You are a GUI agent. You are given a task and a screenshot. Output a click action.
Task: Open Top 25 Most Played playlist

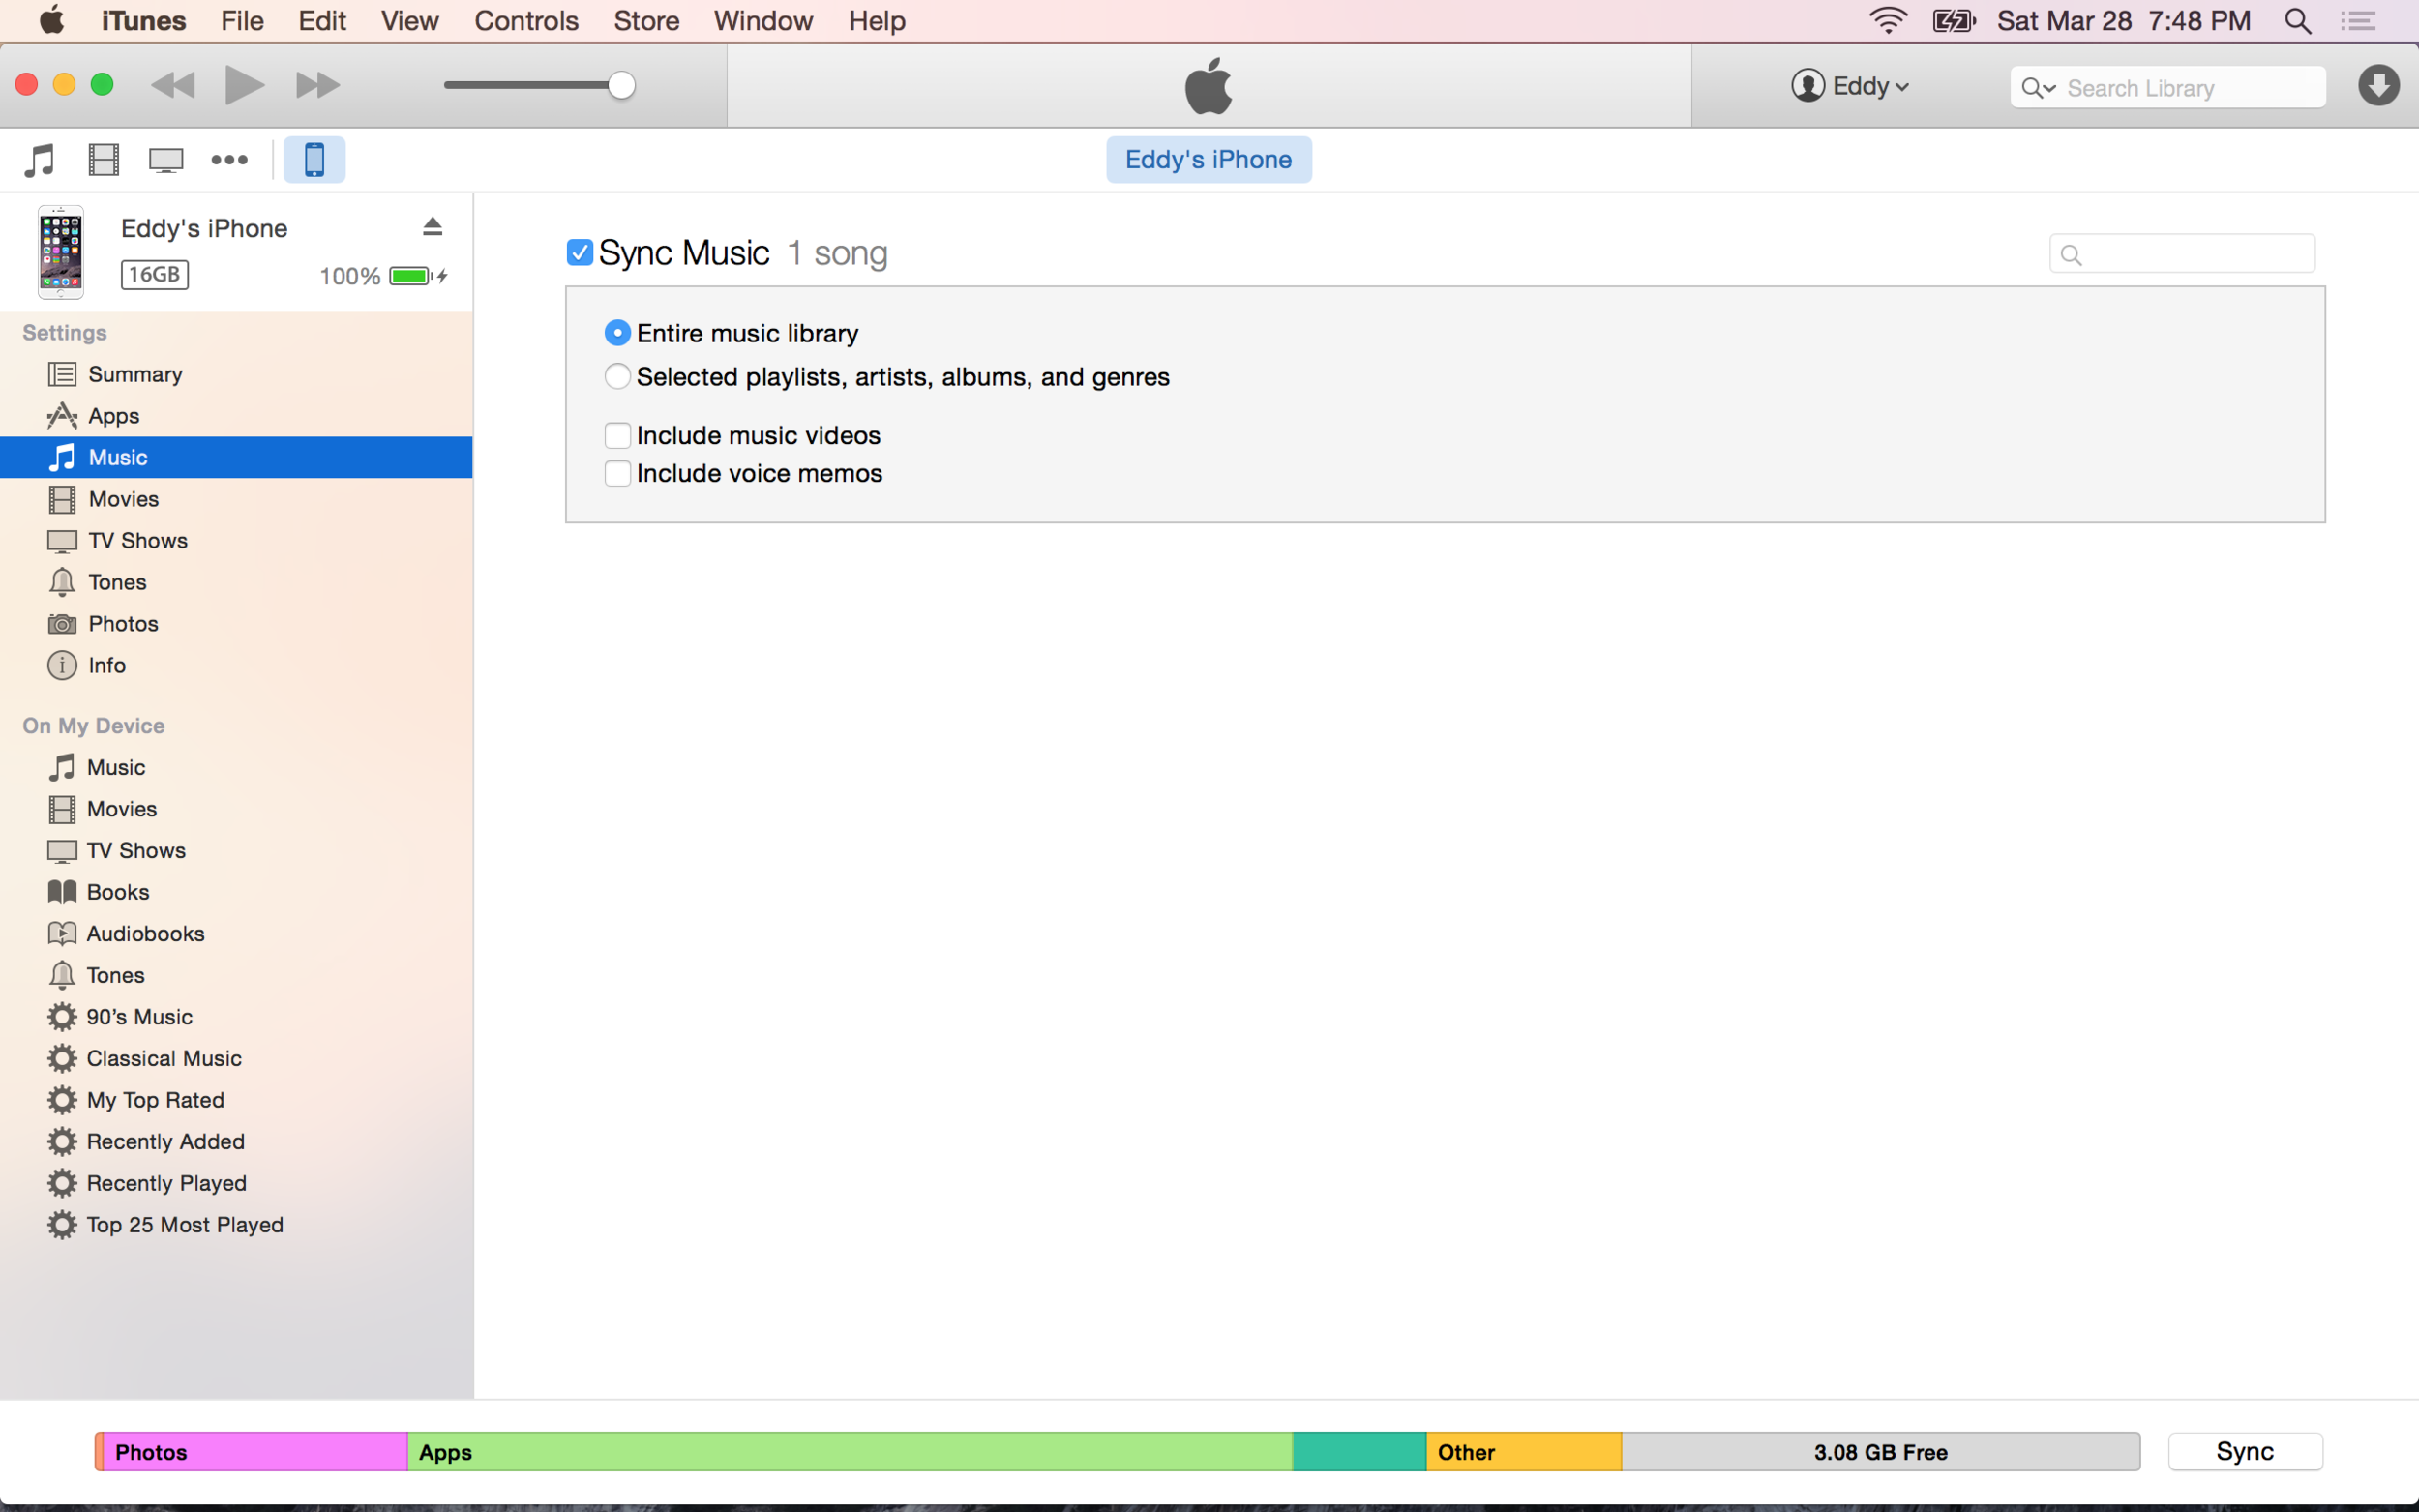point(236,1225)
